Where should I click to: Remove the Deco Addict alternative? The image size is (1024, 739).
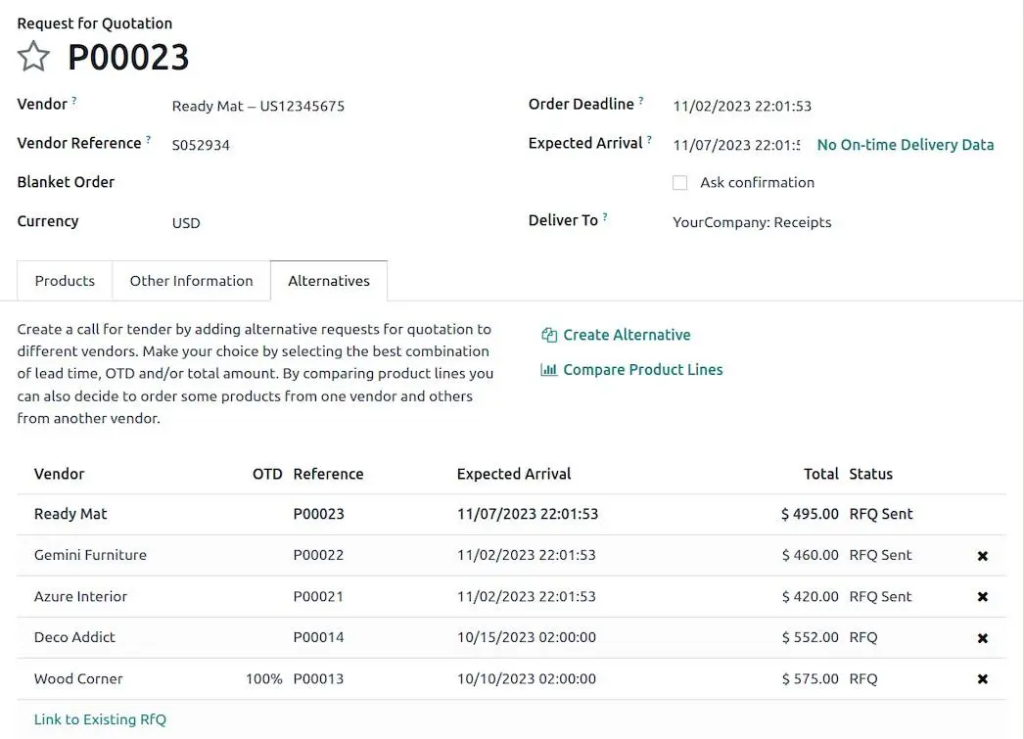point(982,637)
